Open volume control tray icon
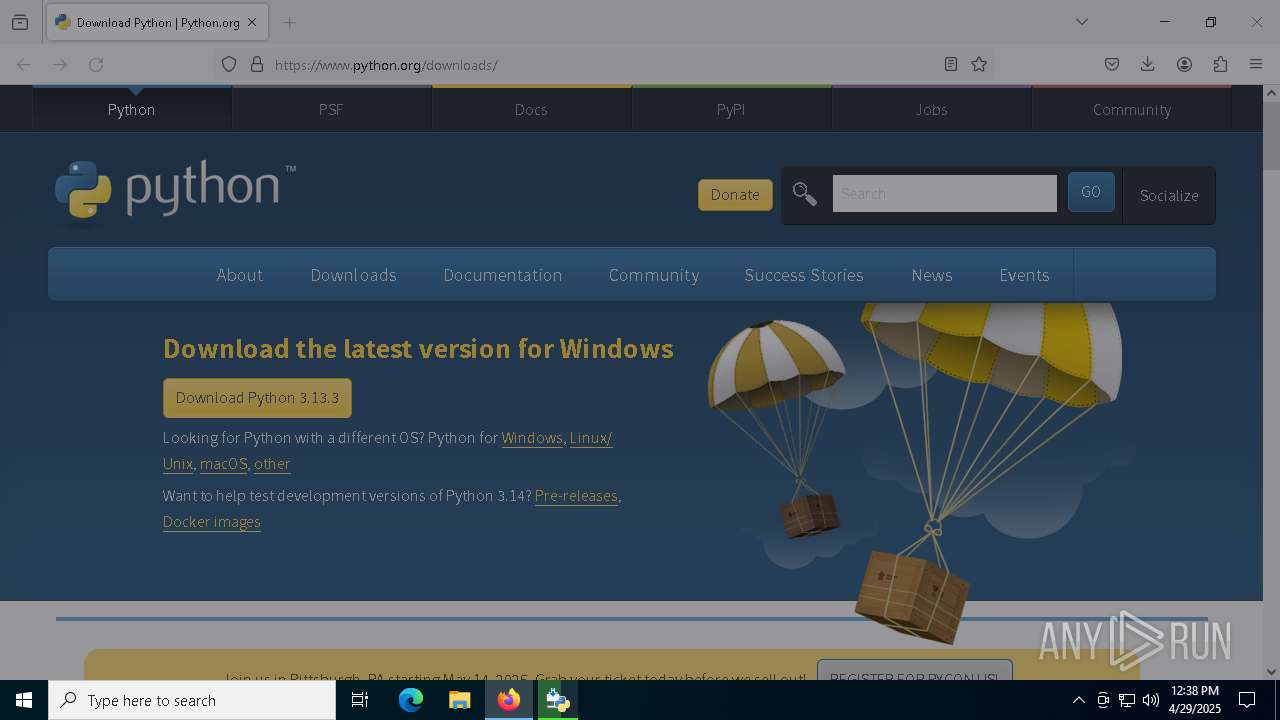The width and height of the screenshot is (1280, 720). pos(1151,700)
